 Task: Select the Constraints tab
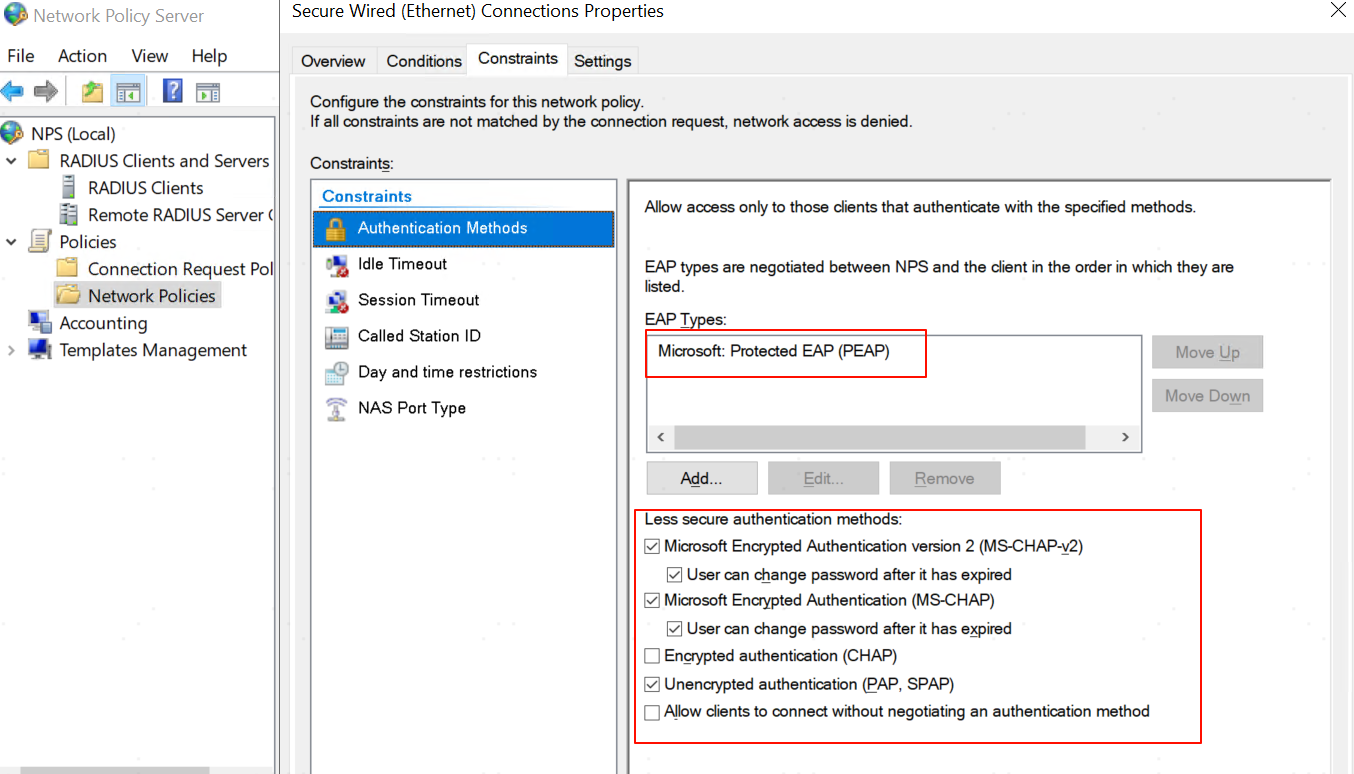click(517, 58)
